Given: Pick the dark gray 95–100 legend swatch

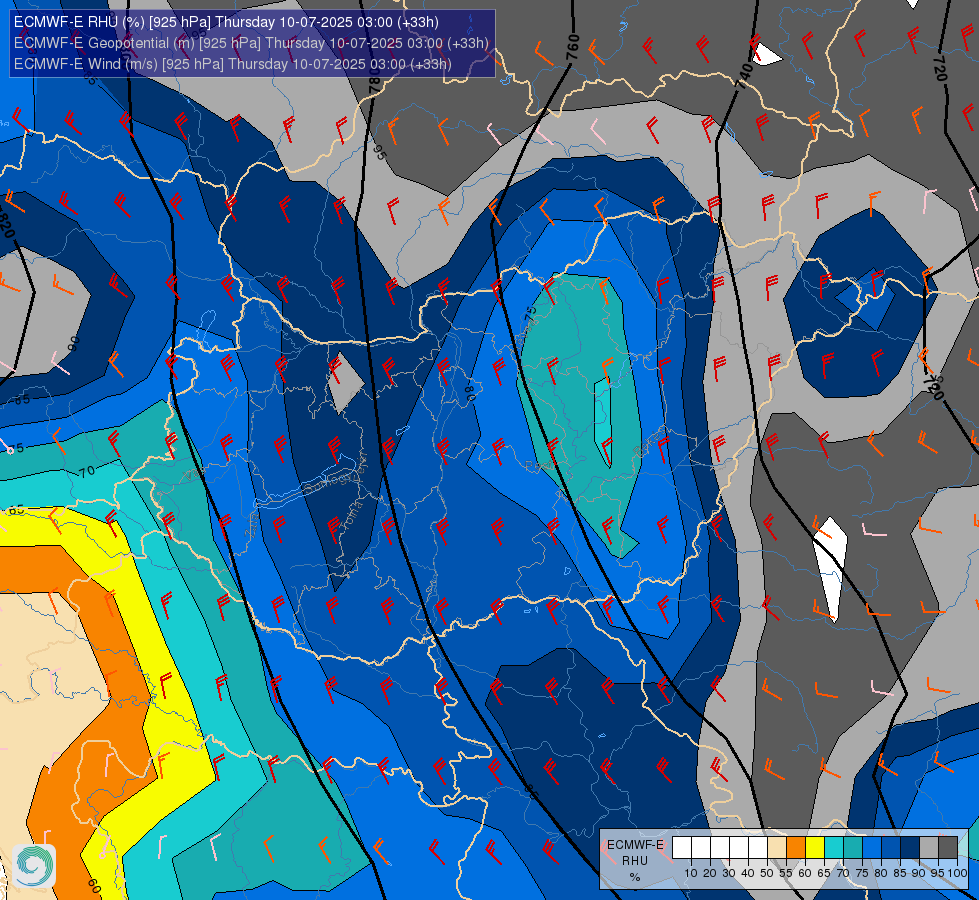Looking at the screenshot, I should (948, 848).
